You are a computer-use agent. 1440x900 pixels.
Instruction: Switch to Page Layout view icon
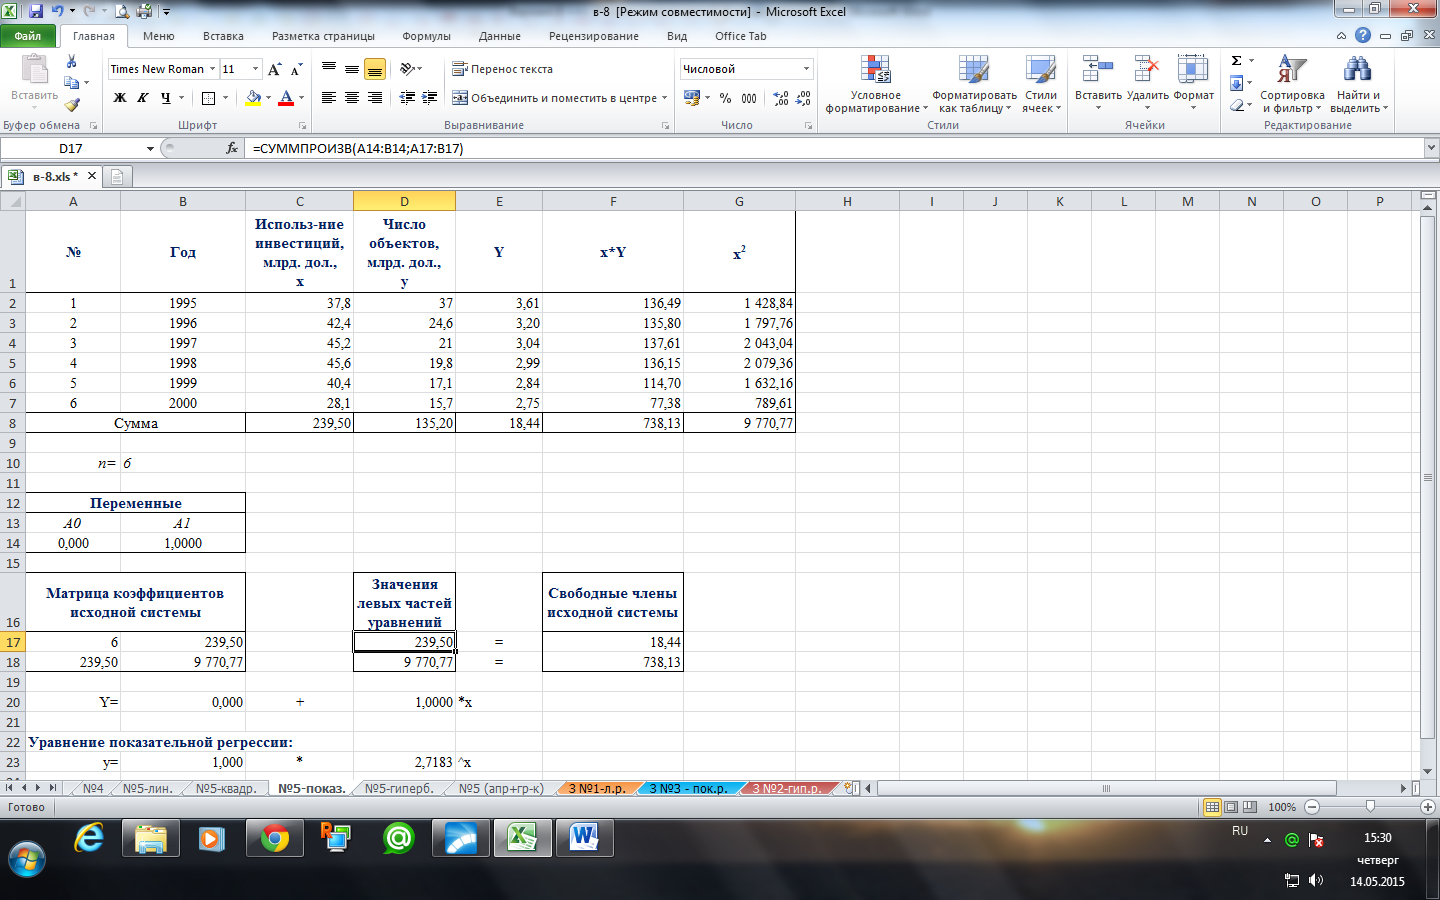click(x=1231, y=807)
